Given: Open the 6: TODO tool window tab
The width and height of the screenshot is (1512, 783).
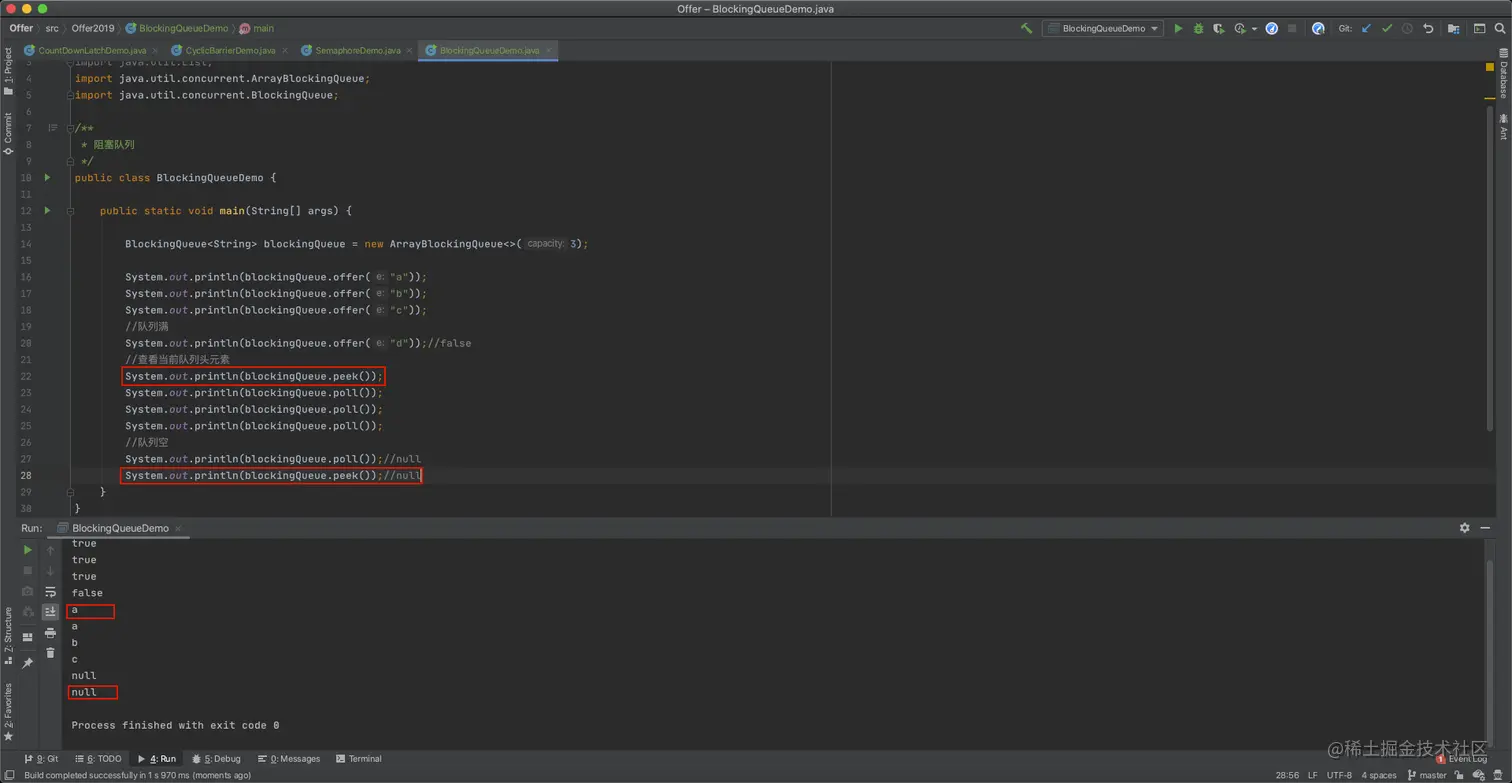Looking at the screenshot, I should pos(97,759).
